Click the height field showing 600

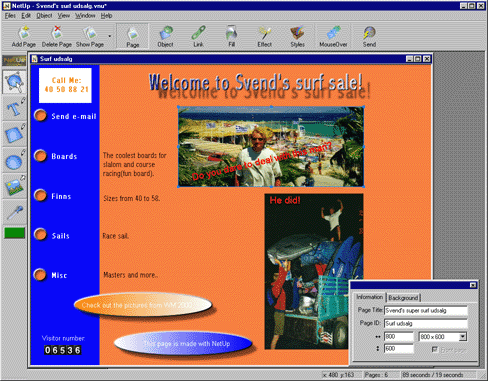tap(399, 349)
